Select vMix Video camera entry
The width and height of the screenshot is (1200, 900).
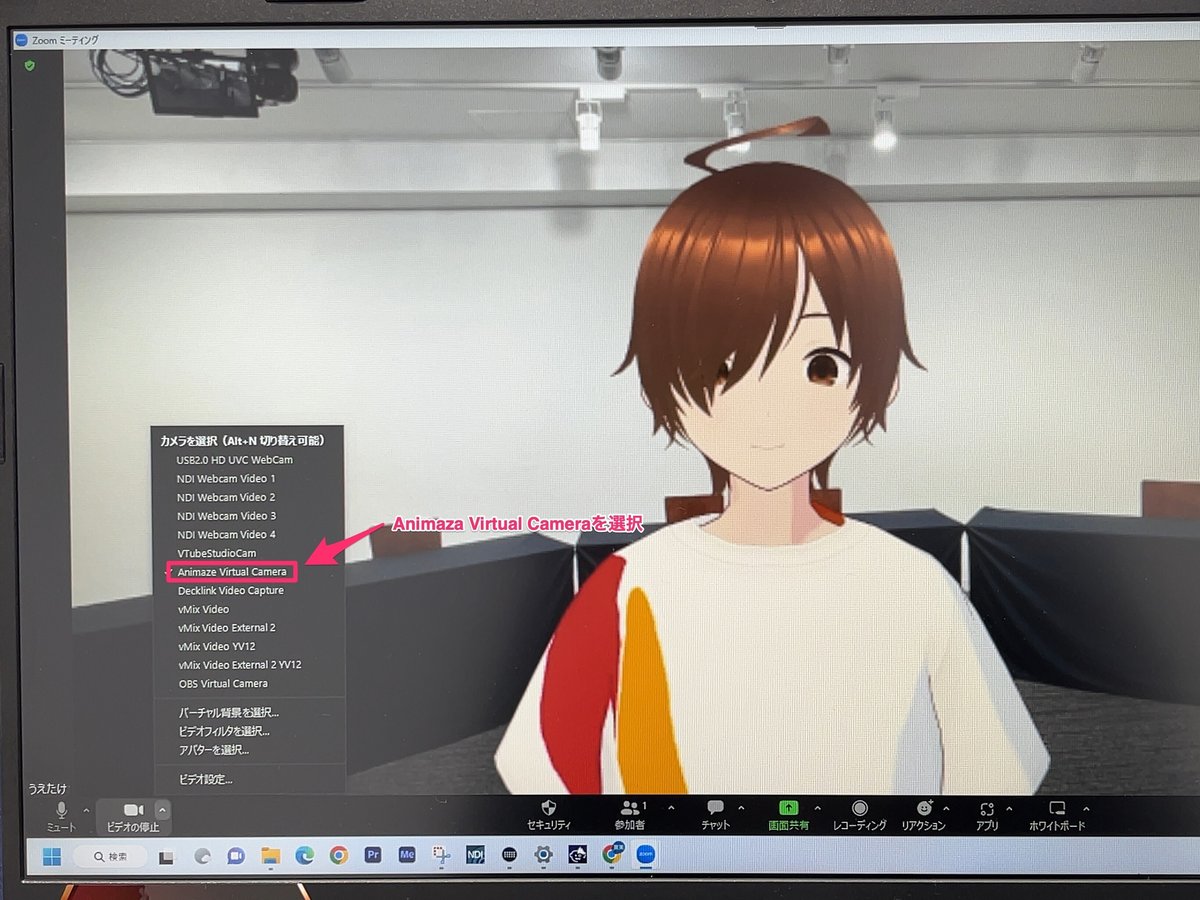point(203,609)
